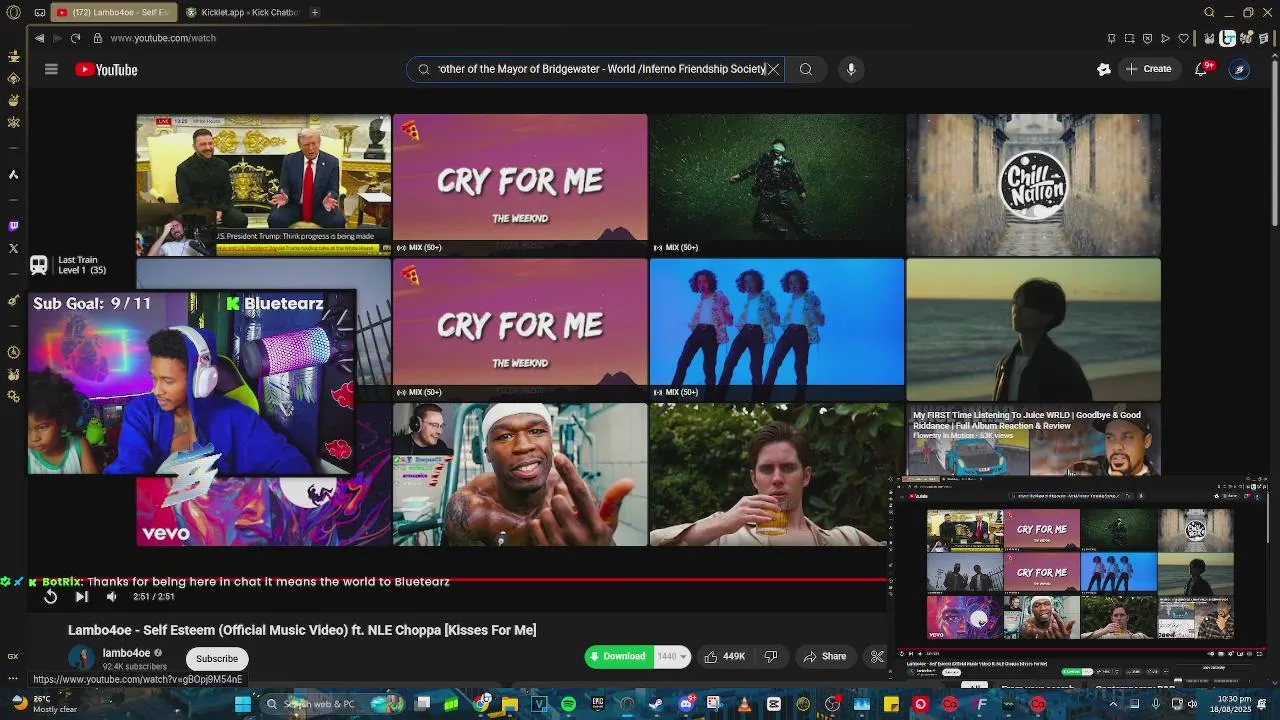Select the Lambo4oe YouTube browser tab
Screen dimensions: 1280x720
click(x=112, y=12)
